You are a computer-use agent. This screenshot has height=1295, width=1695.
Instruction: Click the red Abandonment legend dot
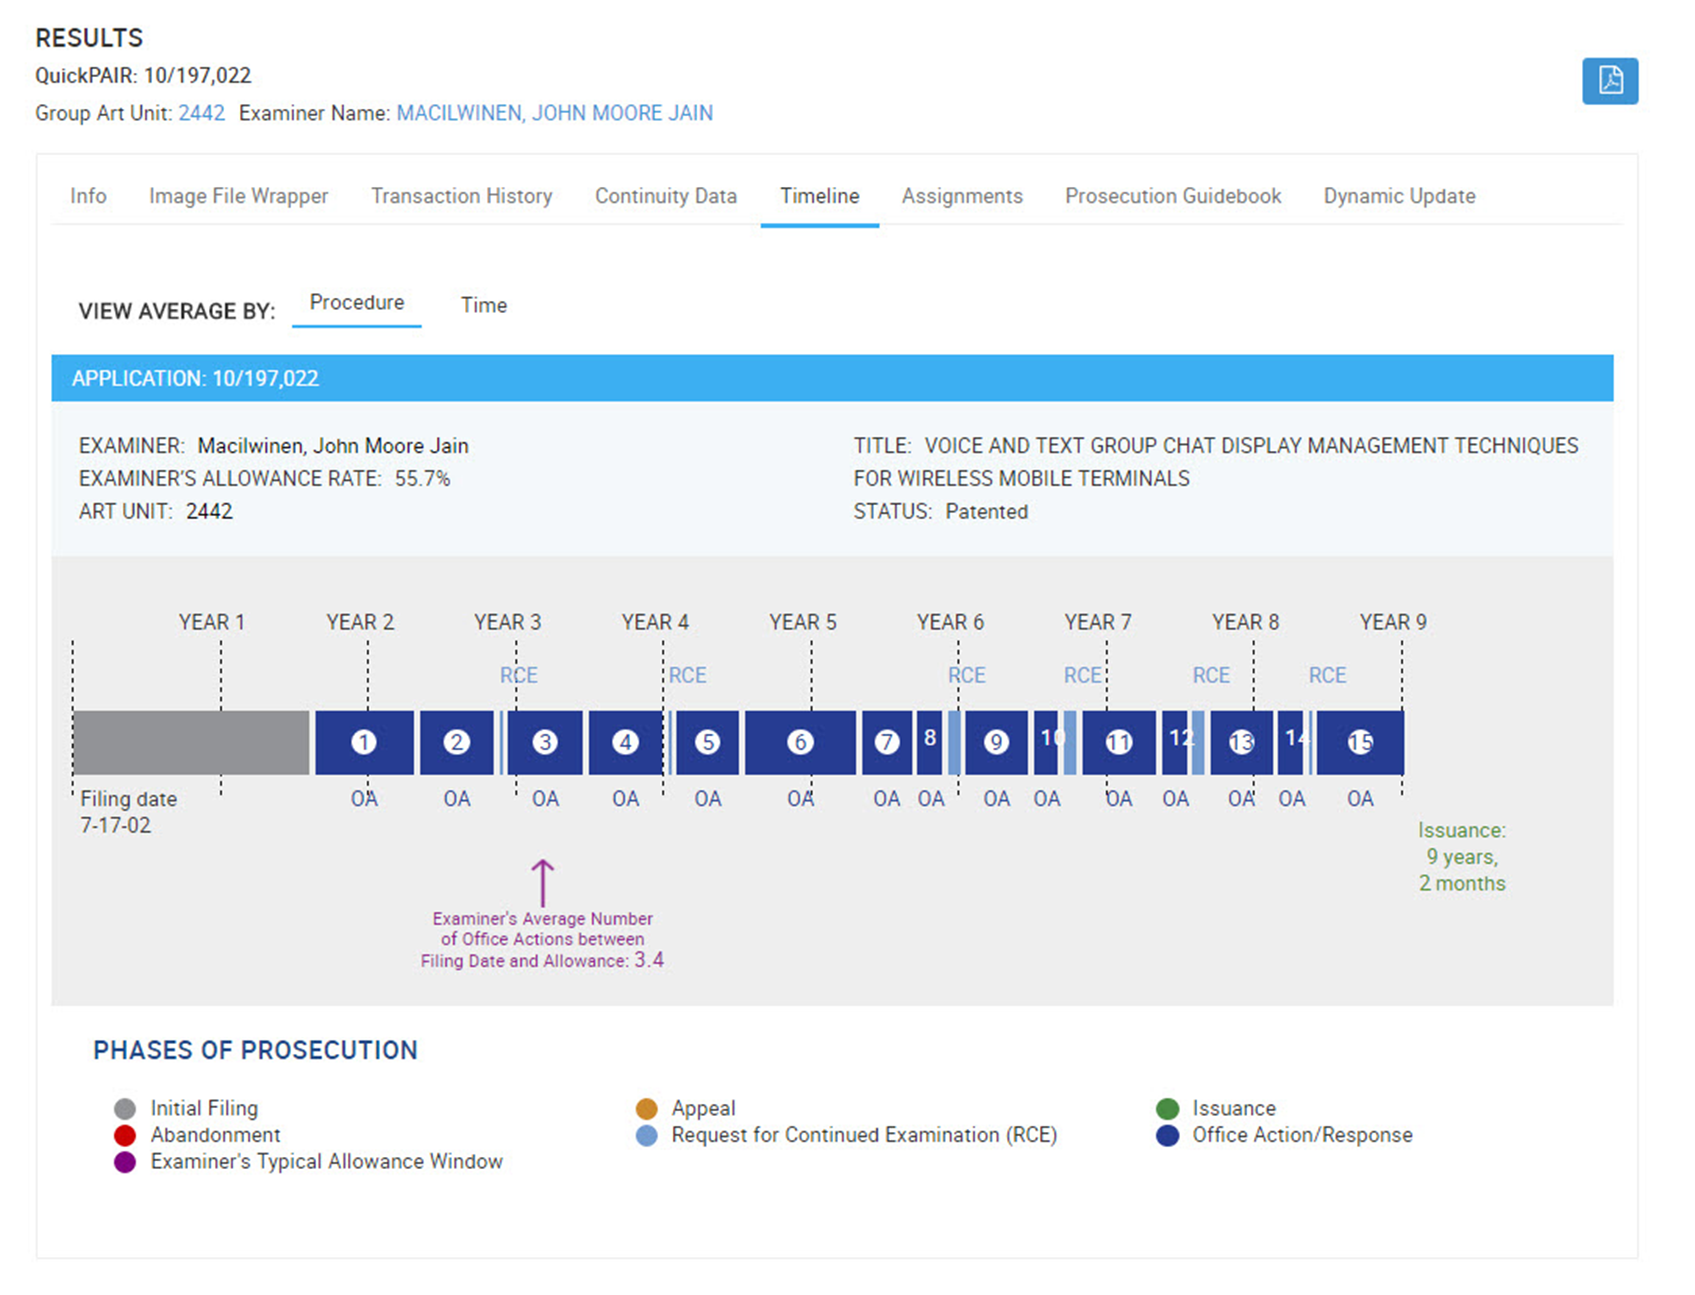[x=125, y=1135]
